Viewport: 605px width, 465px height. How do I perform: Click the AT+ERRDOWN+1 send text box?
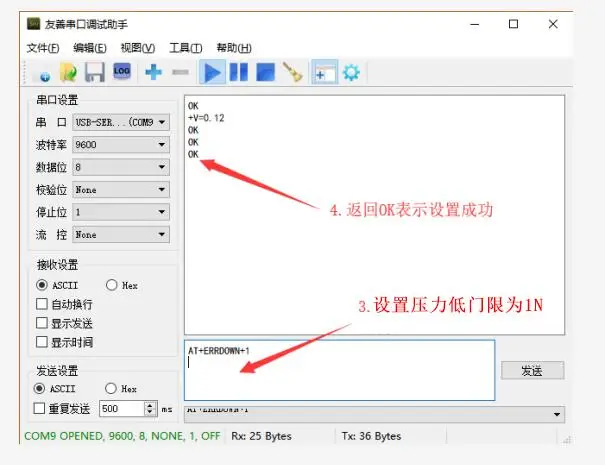point(340,370)
